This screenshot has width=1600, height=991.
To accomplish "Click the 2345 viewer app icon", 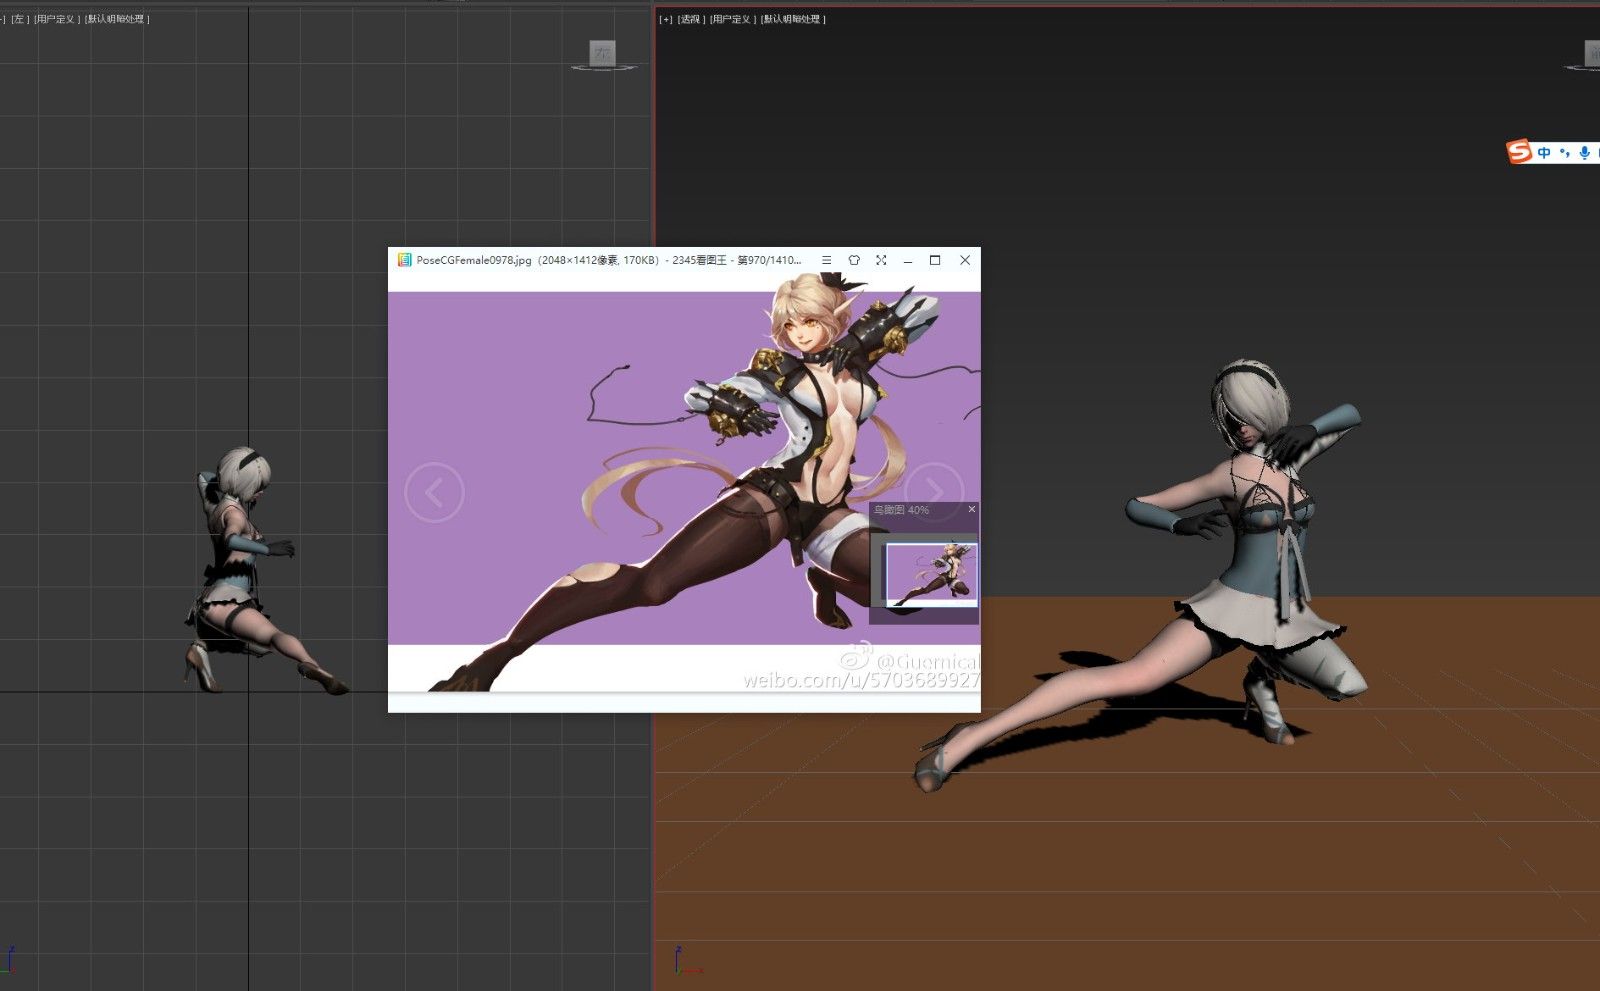I will (x=404, y=260).
